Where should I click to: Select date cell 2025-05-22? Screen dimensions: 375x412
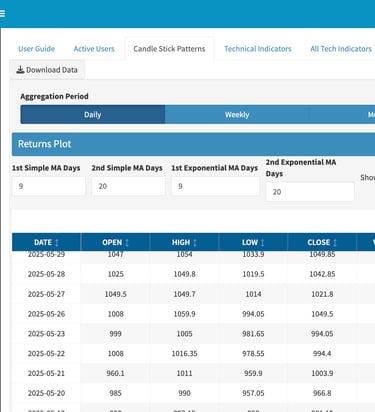tap(46, 353)
